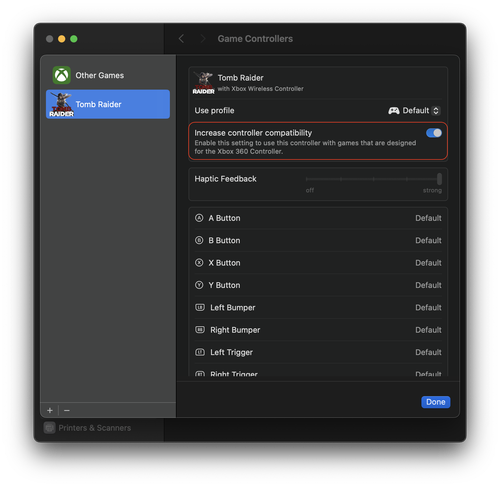500x487 pixels.
Task: Click the Done button
Action: tap(435, 402)
